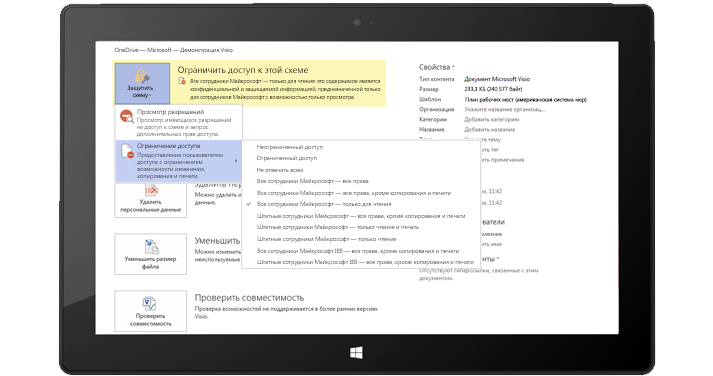Click the Удалить персональные данные icon
Image resolution: width=713 pixels, height=376 pixels.
(151, 191)
